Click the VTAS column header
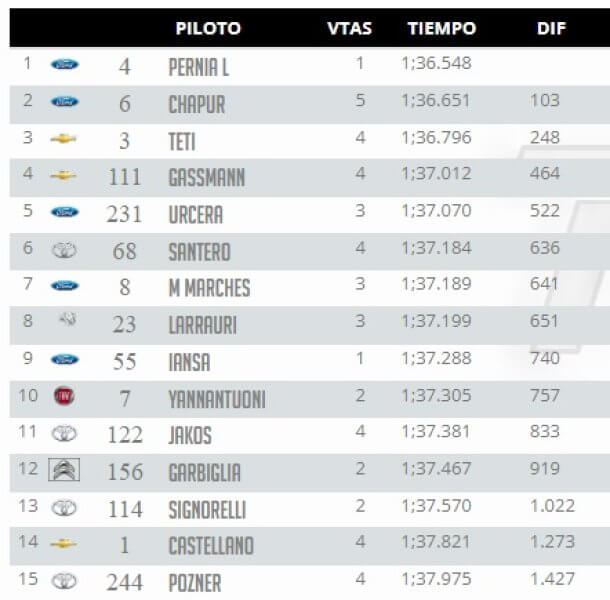Screen dimensions: 610x600 coord(349,28)
